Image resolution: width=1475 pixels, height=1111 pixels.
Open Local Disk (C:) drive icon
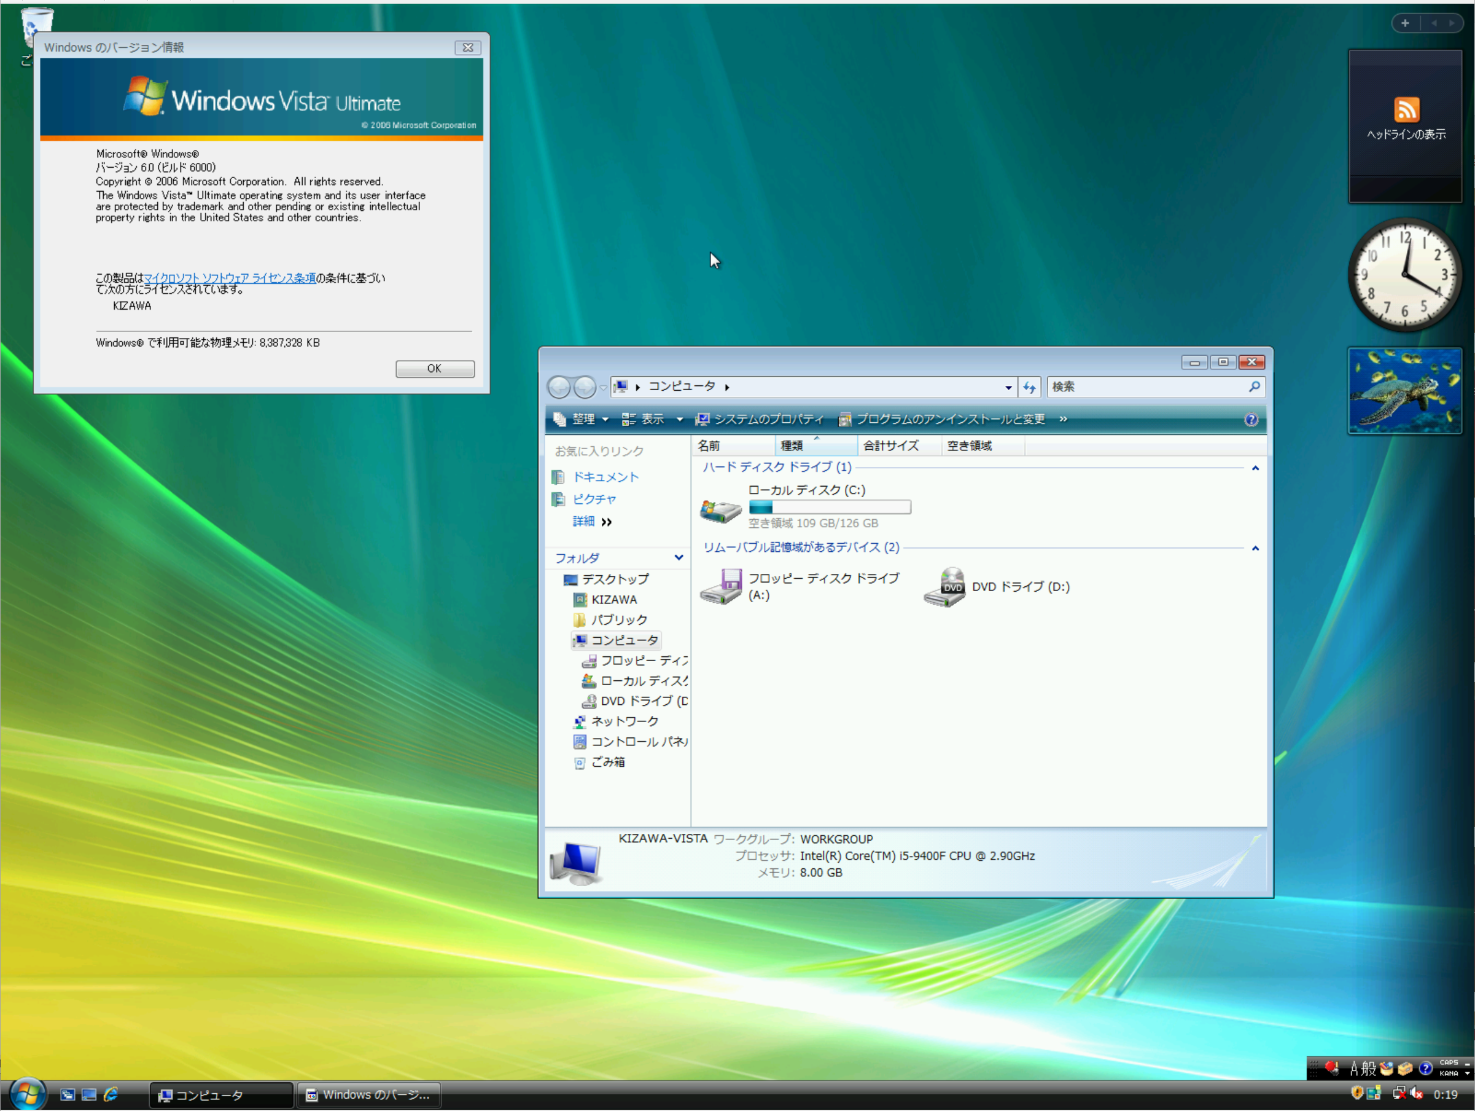pyautogui.click(x=720, y=511)
